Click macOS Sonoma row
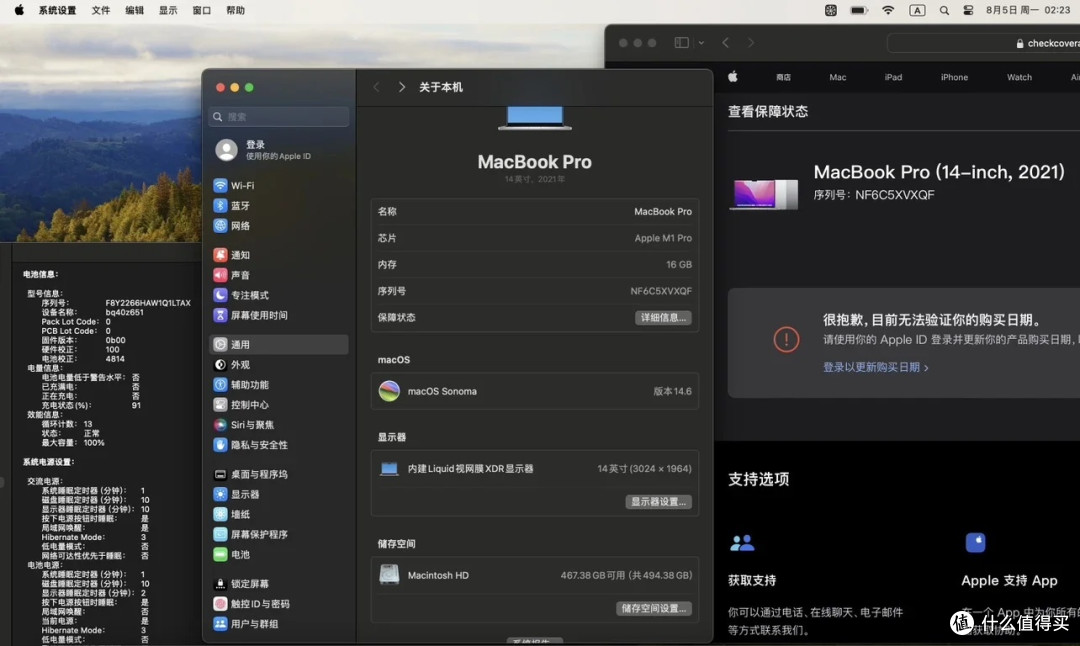This screenshot has width=1080, height=646. point(535,391)
